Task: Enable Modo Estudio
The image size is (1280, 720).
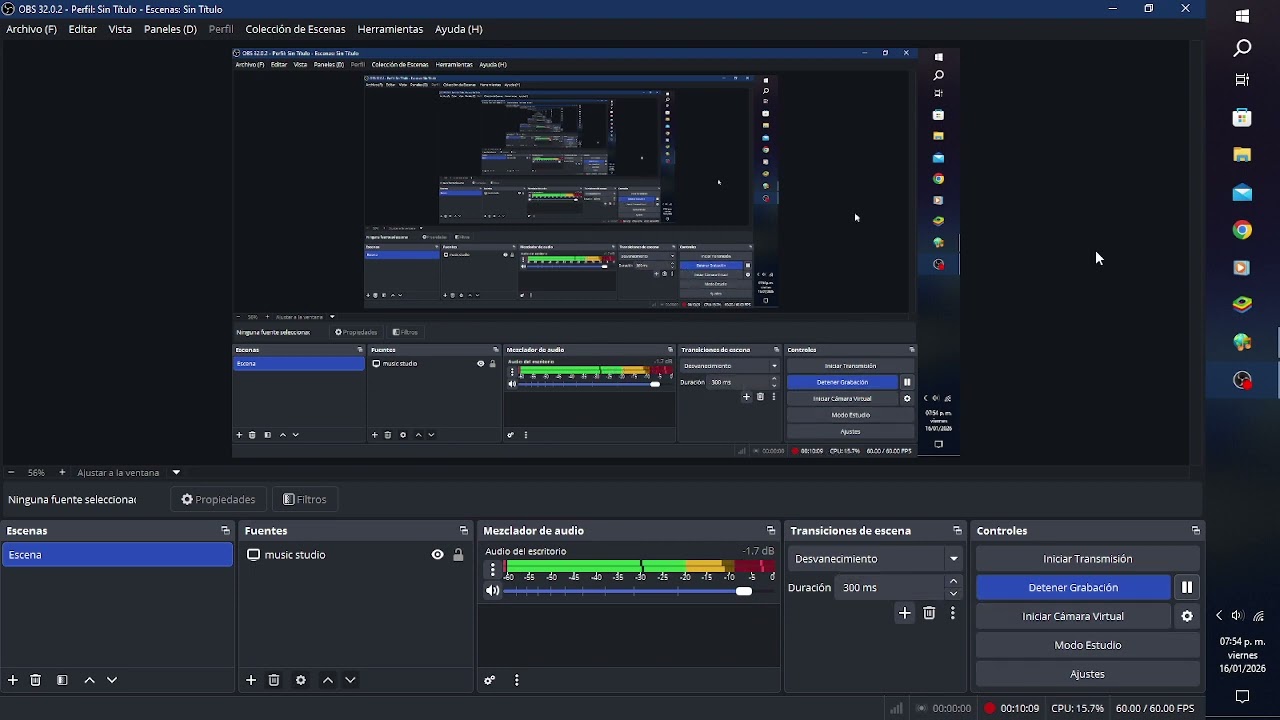Action: coord(1087,645)
